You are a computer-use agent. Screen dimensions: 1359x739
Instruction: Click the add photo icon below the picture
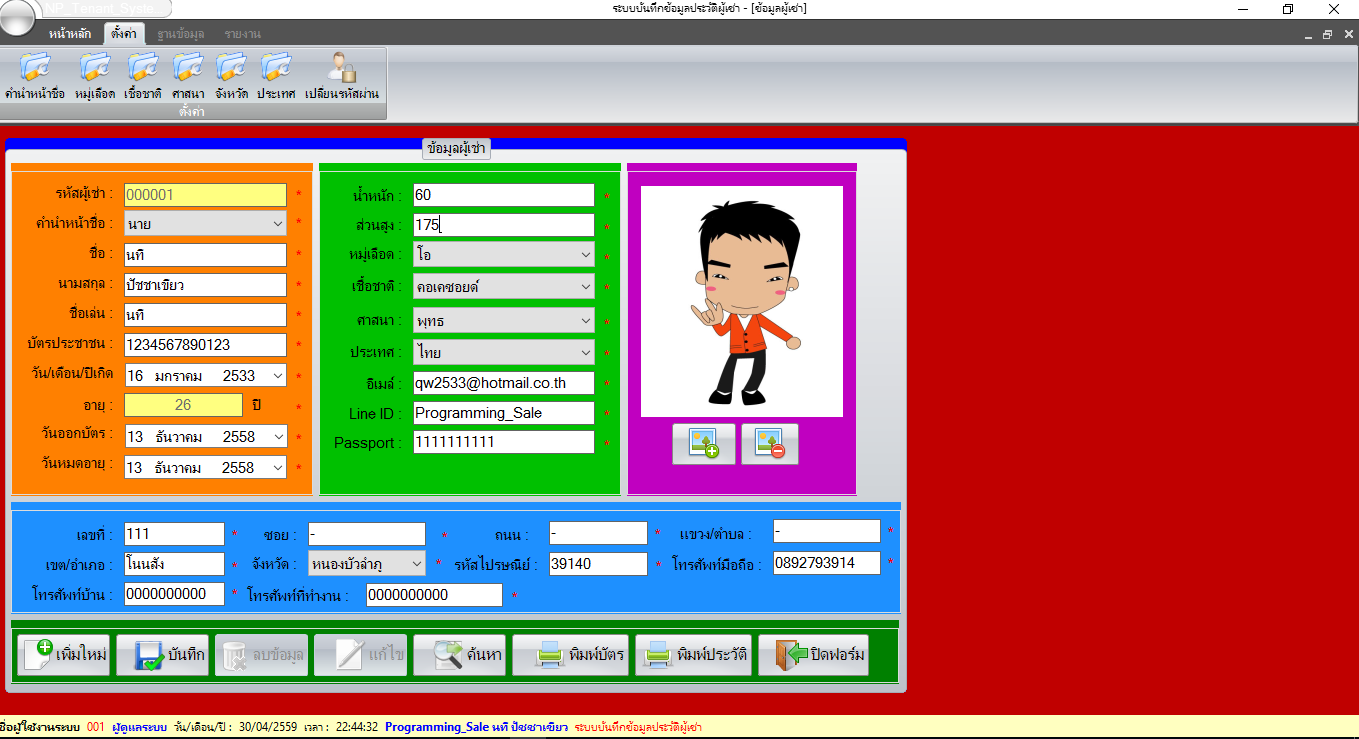706,444
